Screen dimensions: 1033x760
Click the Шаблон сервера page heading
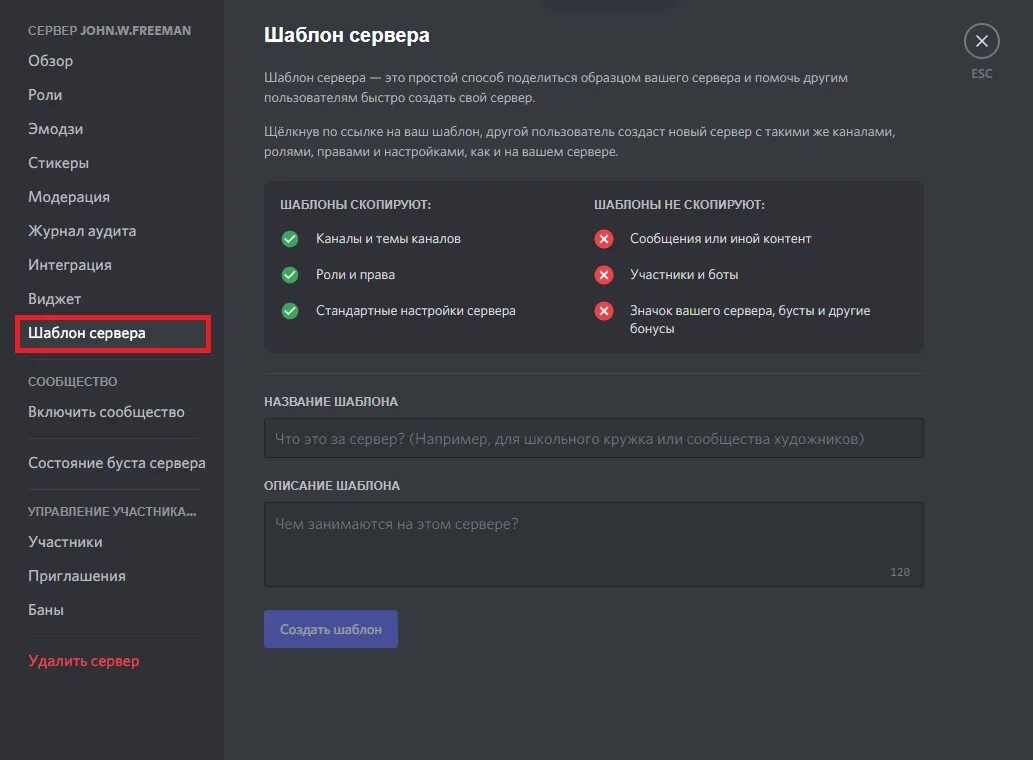click(347, 35)
